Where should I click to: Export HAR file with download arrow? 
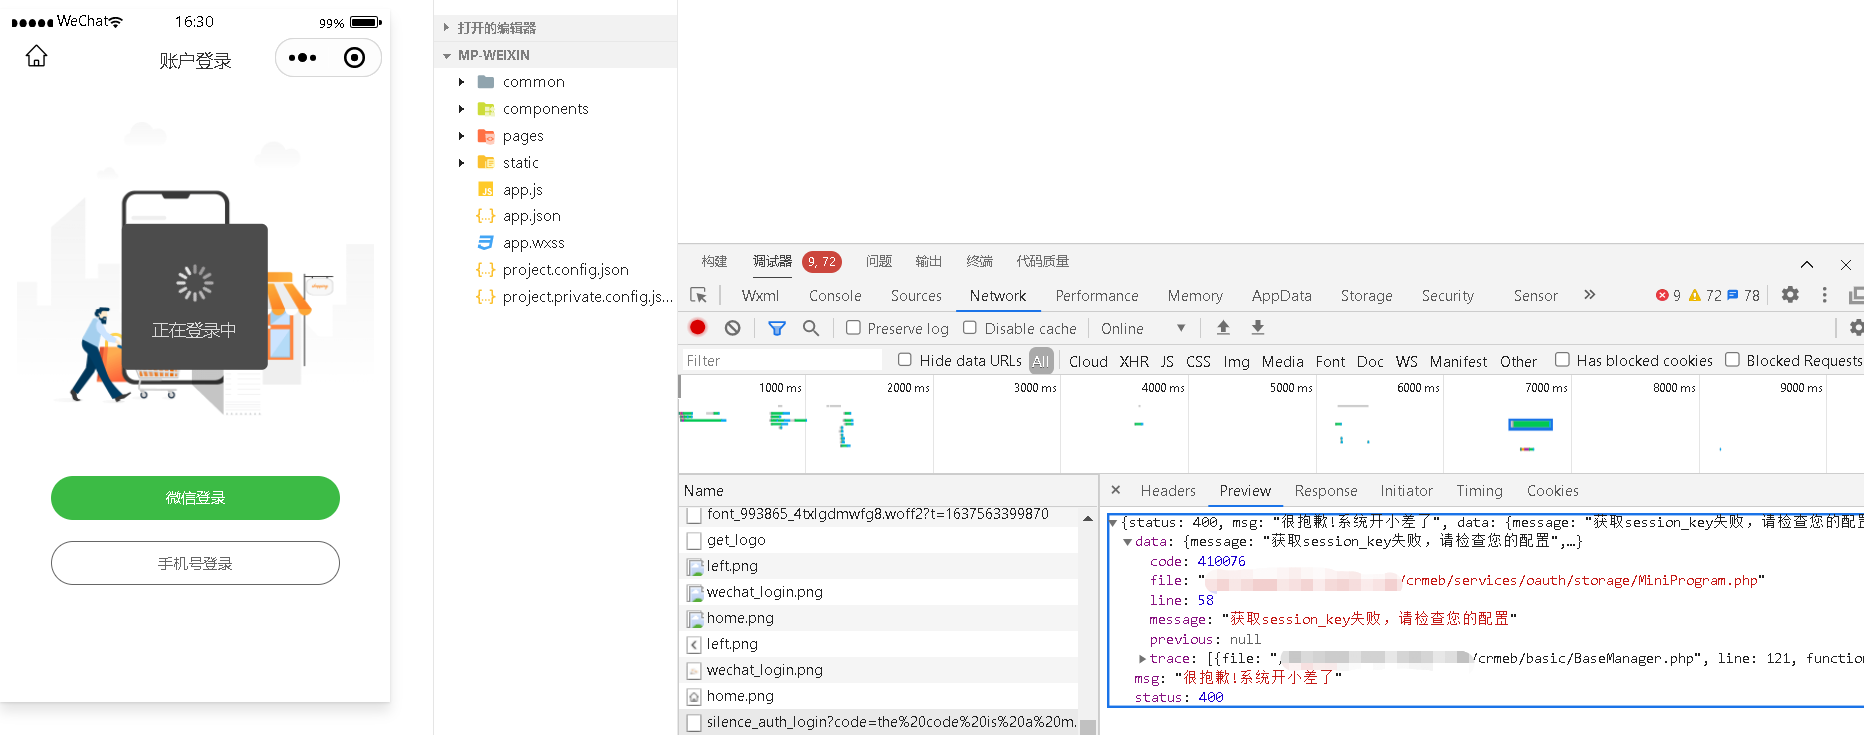[x=1258, y=327]
